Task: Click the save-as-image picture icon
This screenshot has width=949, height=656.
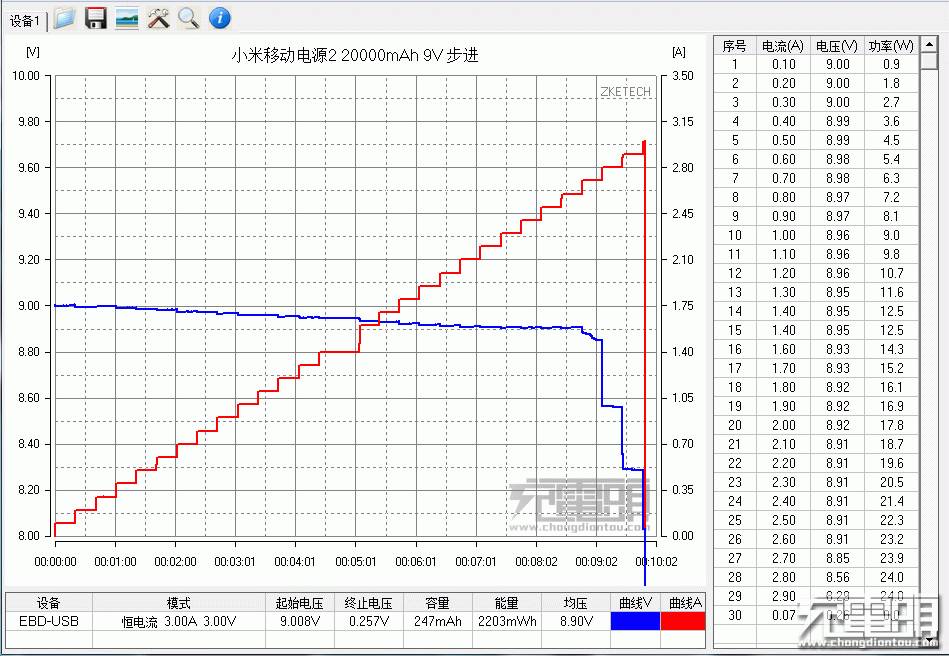Action: pyautogui.click(x=127, y=18)
